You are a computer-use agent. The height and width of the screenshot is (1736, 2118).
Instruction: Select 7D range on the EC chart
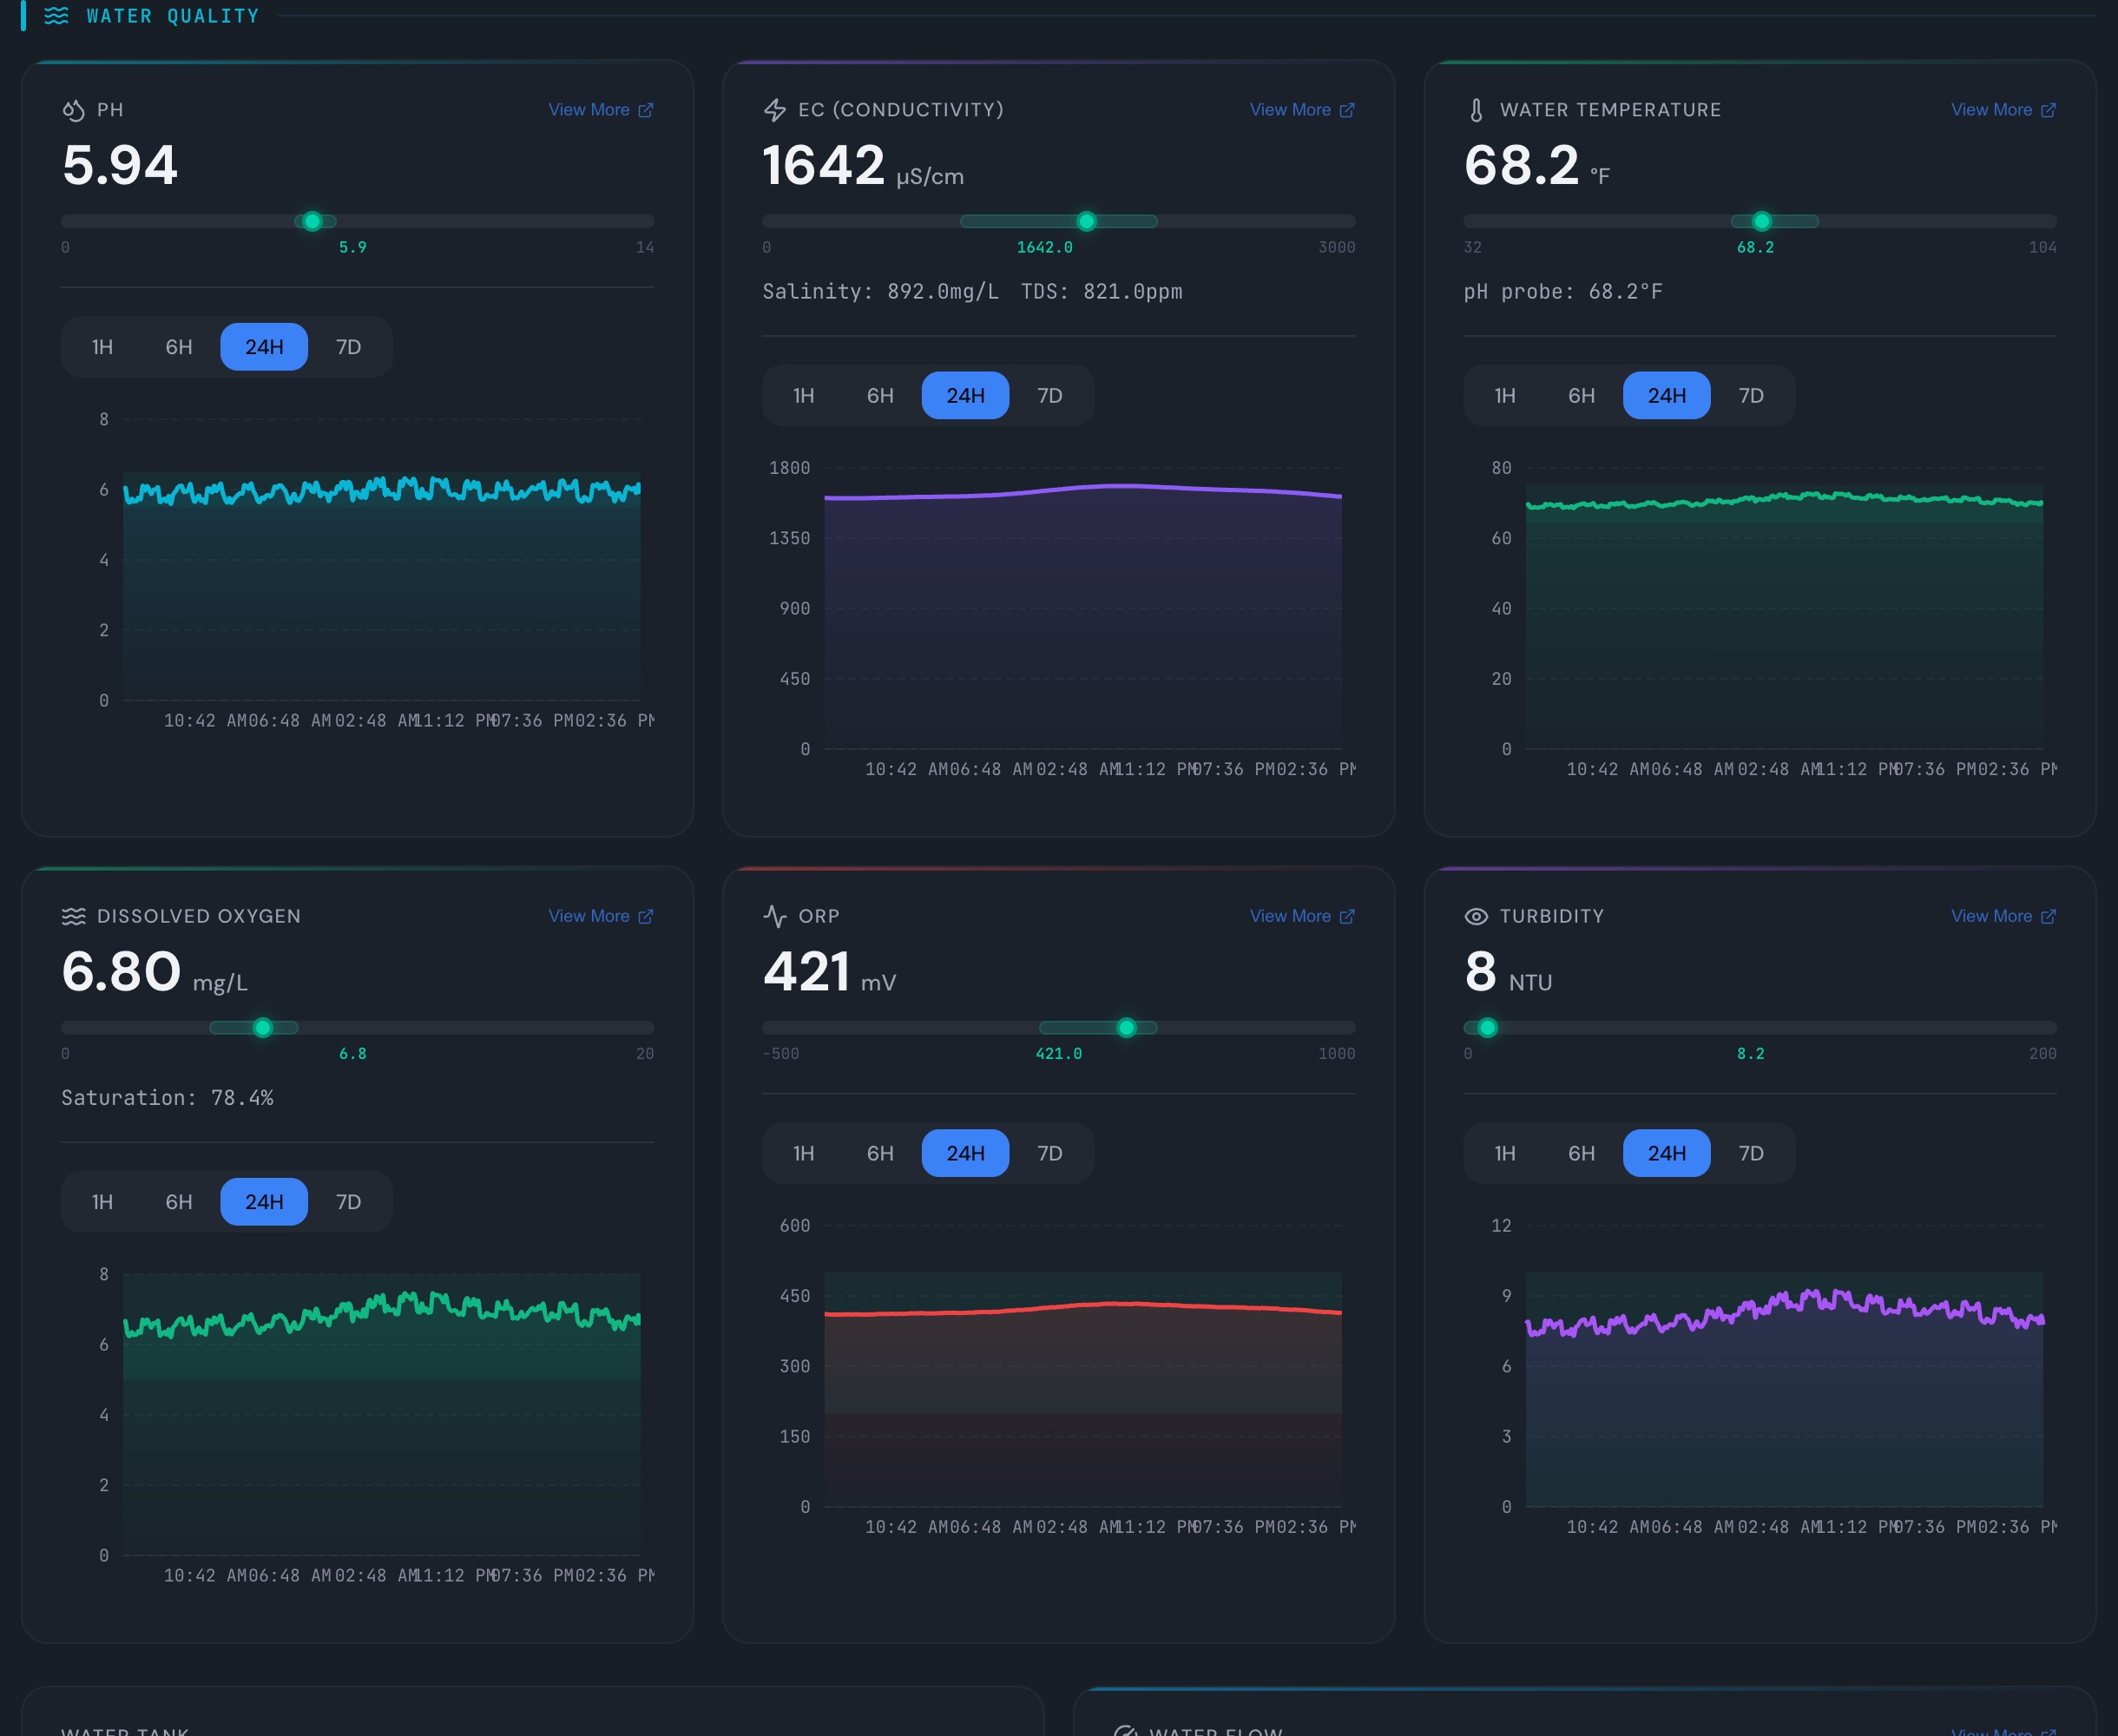coord(1049,396)
